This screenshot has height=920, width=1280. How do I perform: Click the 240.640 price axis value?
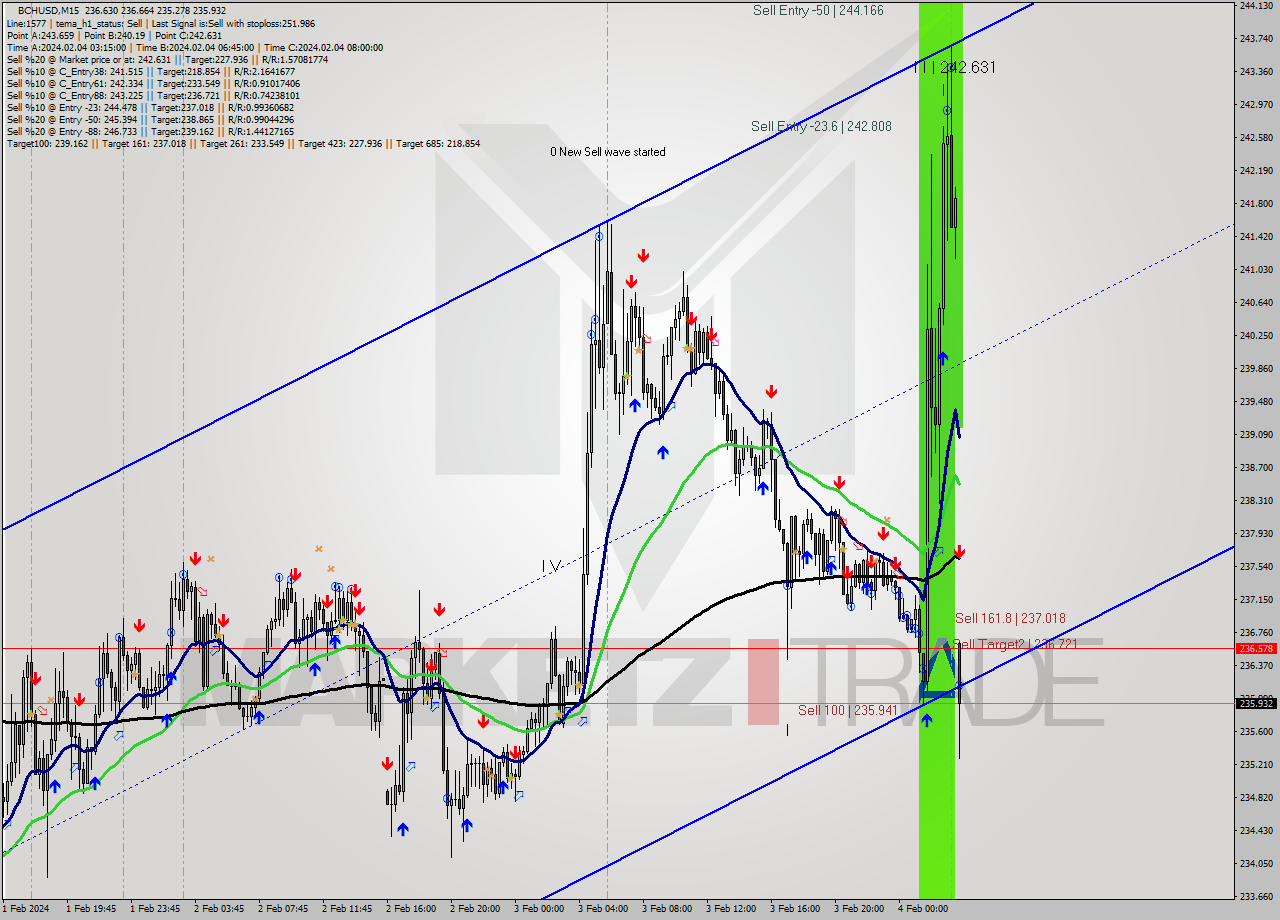pos(1256,302)
